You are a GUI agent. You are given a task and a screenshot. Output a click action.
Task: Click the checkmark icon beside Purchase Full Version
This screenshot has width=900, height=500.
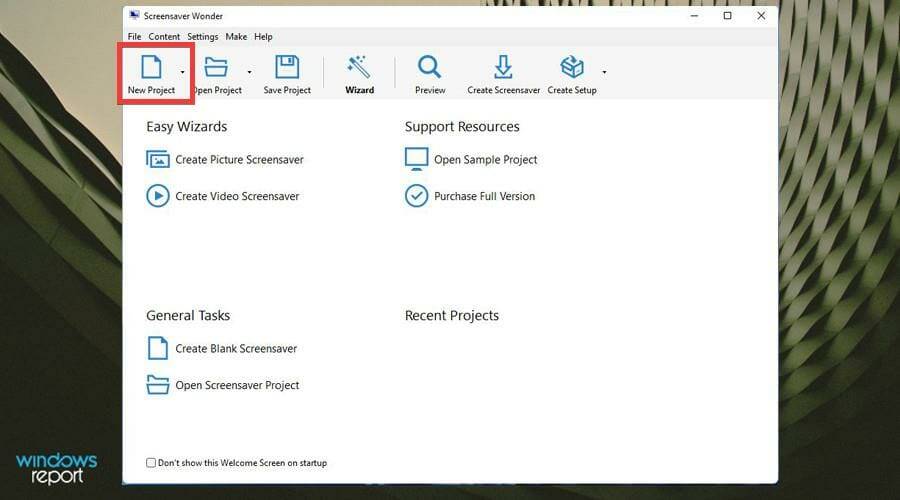point(417,196)
